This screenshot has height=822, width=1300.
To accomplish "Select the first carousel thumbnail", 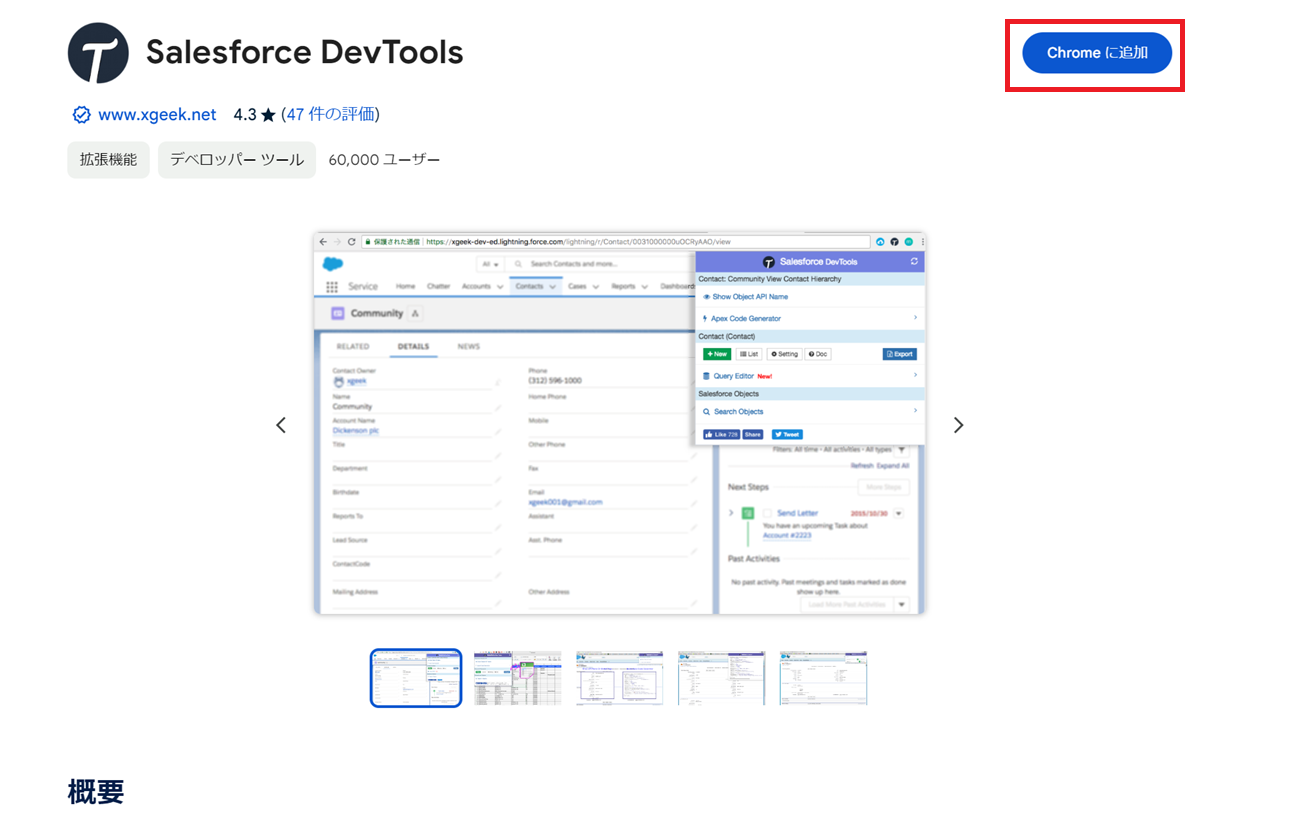I will coord(415,677).
